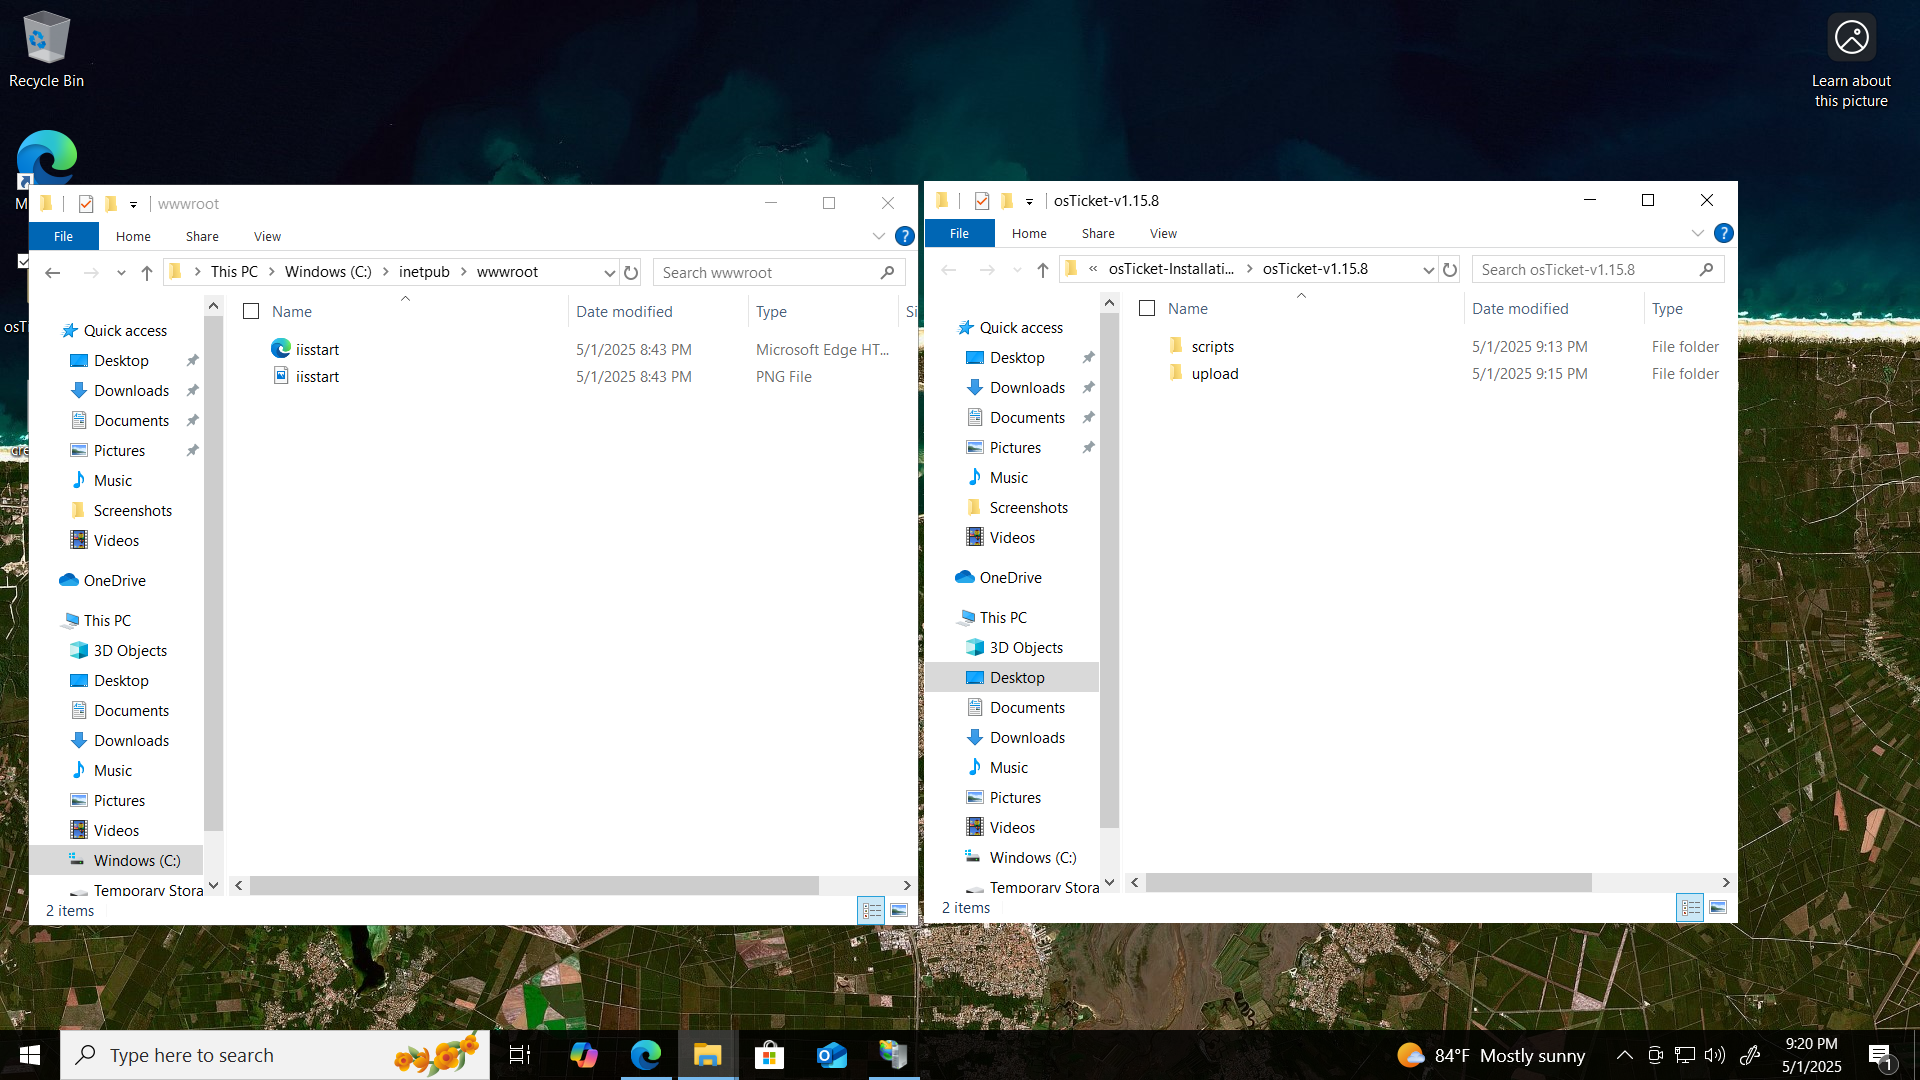The width and height of the screenshot is (1920, 1080).
Task: Switch wwwroot to details view
Action: 872,910
